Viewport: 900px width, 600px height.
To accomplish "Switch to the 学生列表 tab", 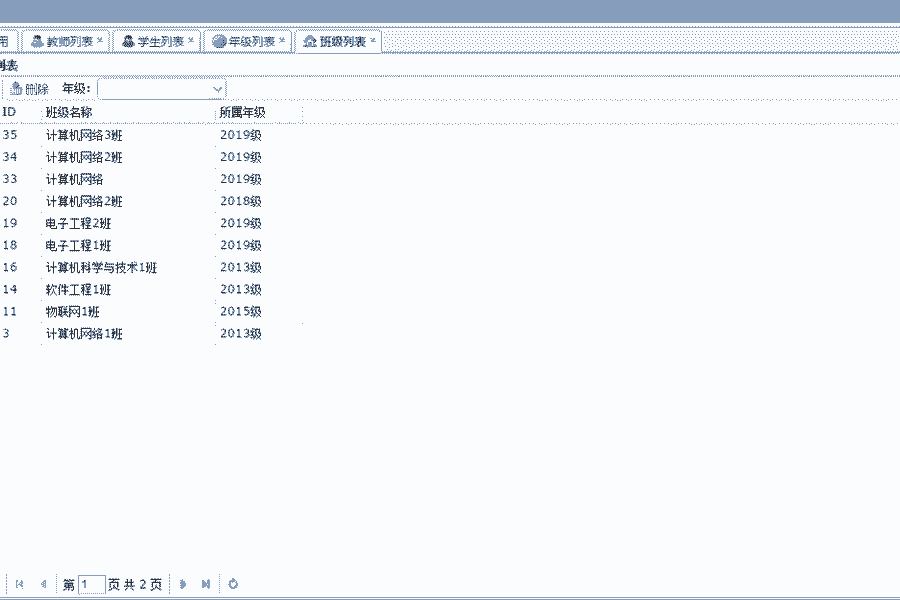I will [157, 41].
